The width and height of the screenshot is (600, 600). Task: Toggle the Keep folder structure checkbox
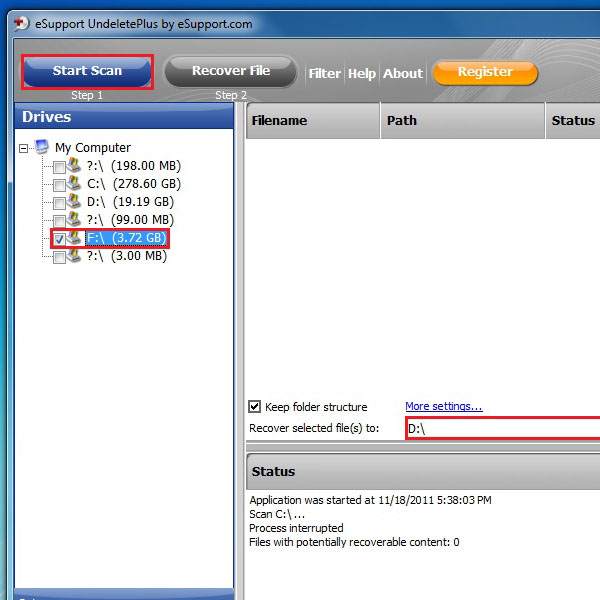pyautogui.click(x=254, y=406)
